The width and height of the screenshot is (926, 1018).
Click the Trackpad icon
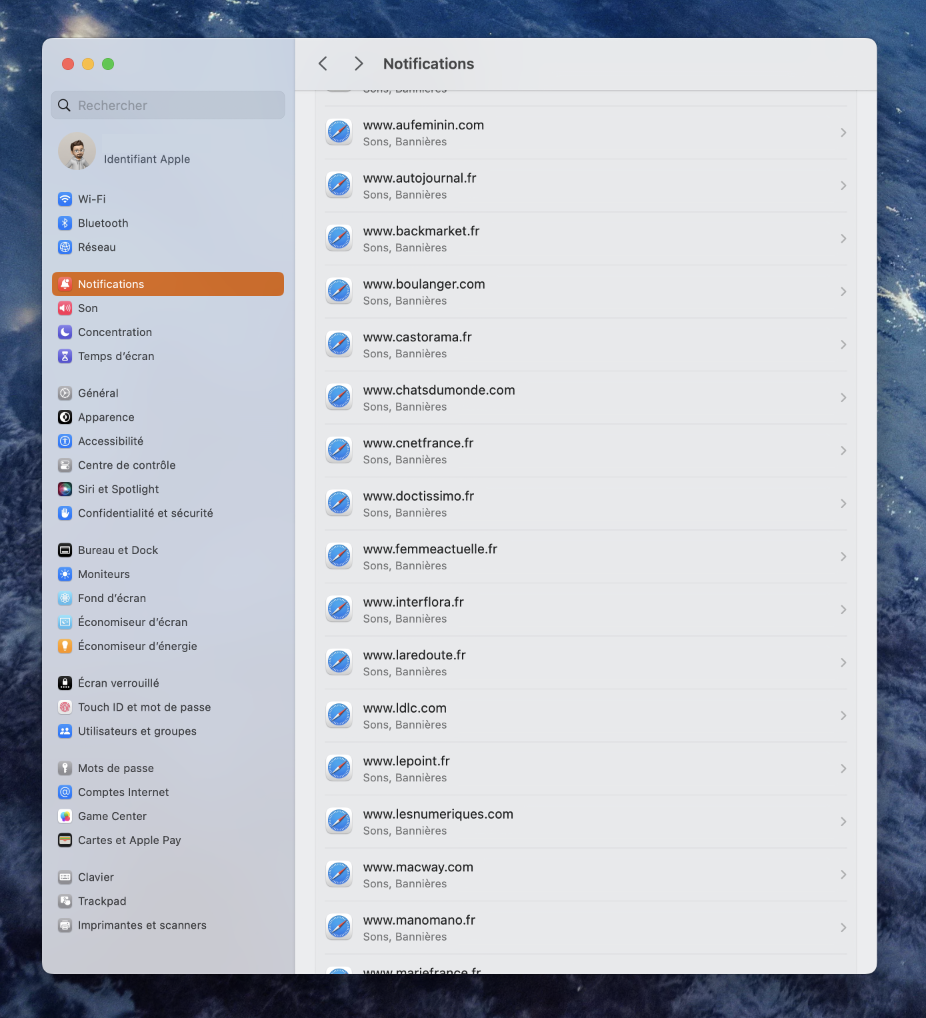[65, 902]
